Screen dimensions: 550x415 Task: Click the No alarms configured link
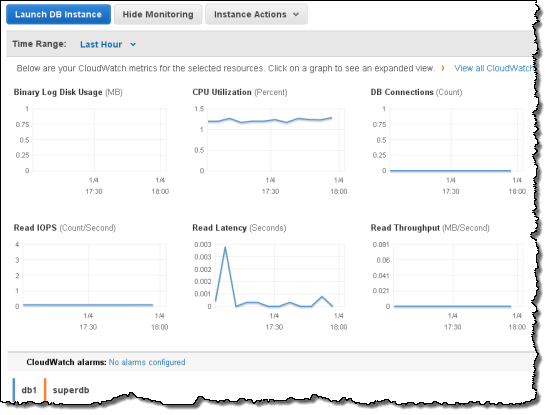[147, 362]
